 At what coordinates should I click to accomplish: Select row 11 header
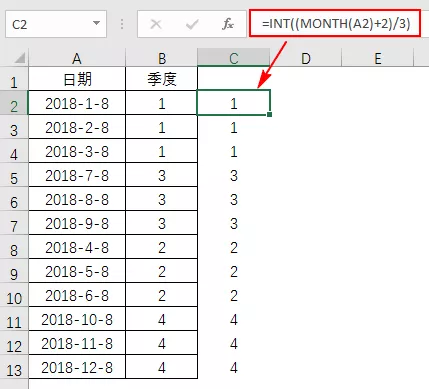click(x=14, y=319)
